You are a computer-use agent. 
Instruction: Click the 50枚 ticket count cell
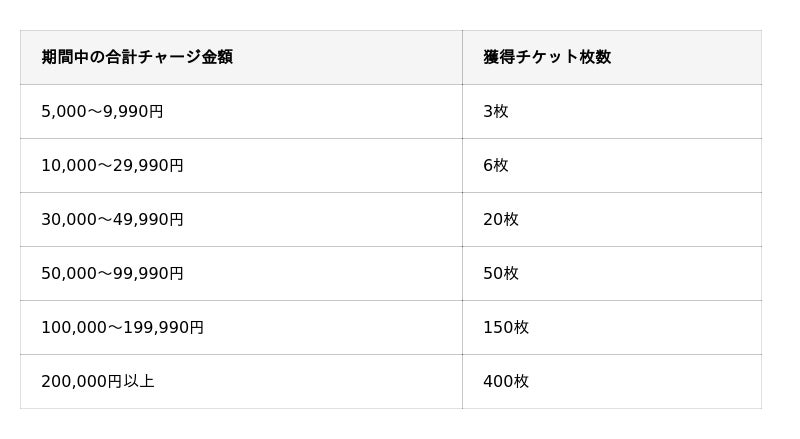[501, 273]
